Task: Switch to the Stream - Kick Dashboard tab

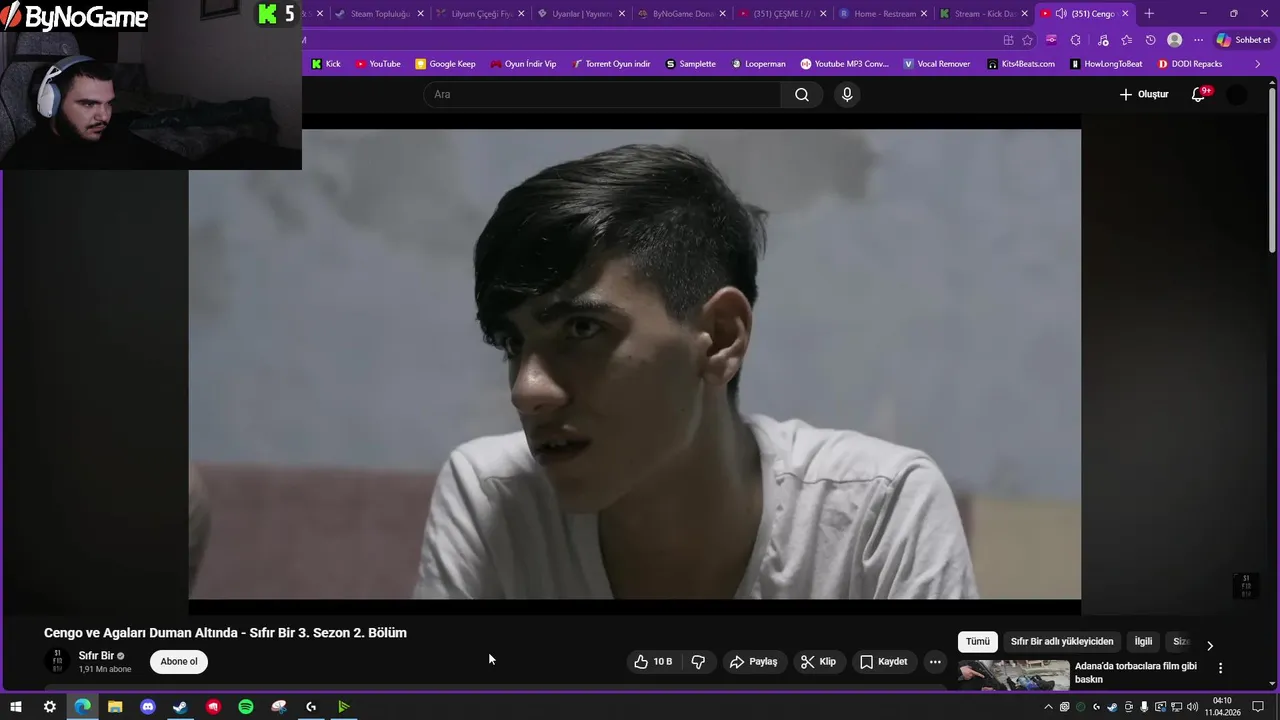Action: point(984,14)
